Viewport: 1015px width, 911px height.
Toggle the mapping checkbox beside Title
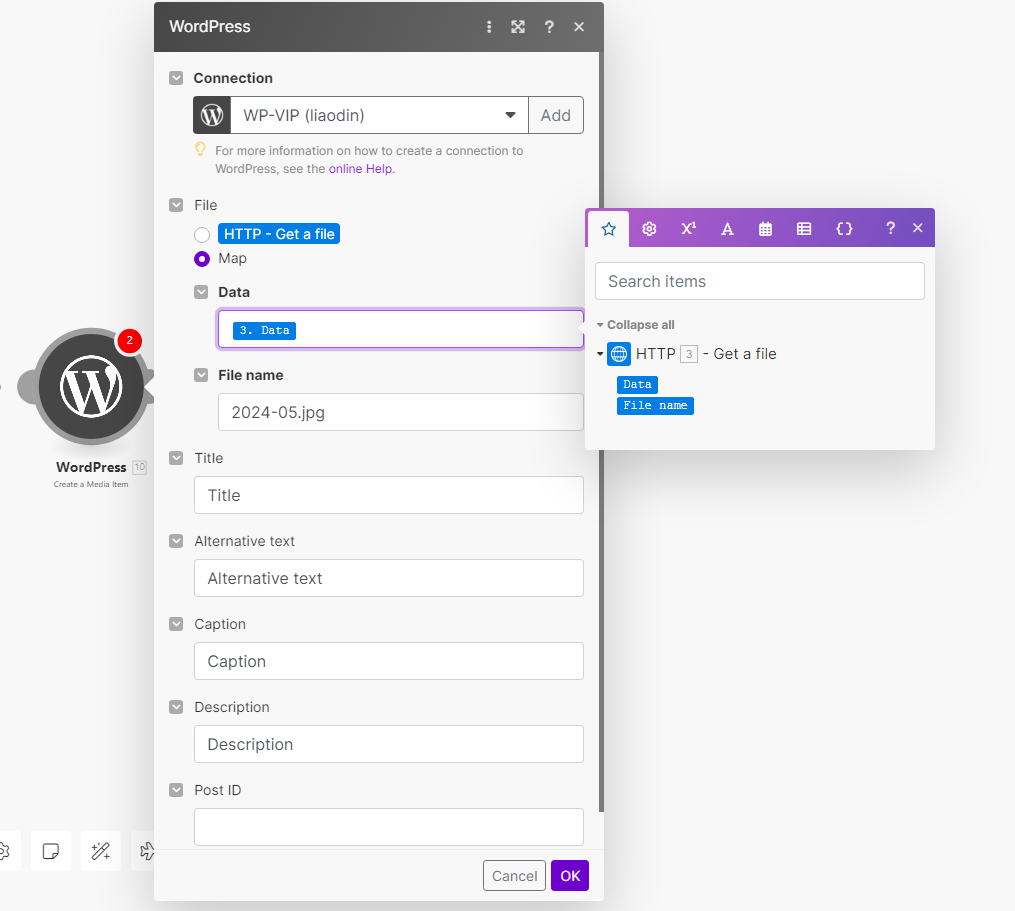pyautogui.click(x=176, y=458)
